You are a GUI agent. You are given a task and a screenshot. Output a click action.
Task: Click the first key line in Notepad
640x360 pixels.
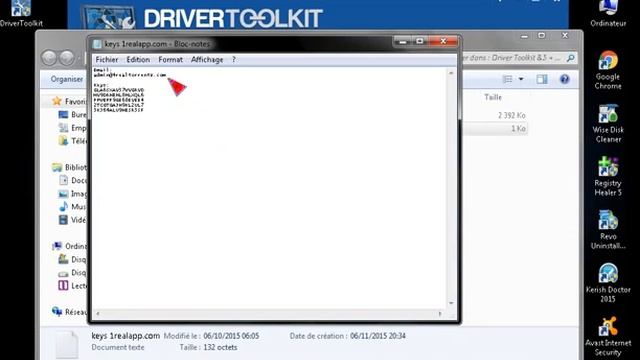(x=119, y=90)
